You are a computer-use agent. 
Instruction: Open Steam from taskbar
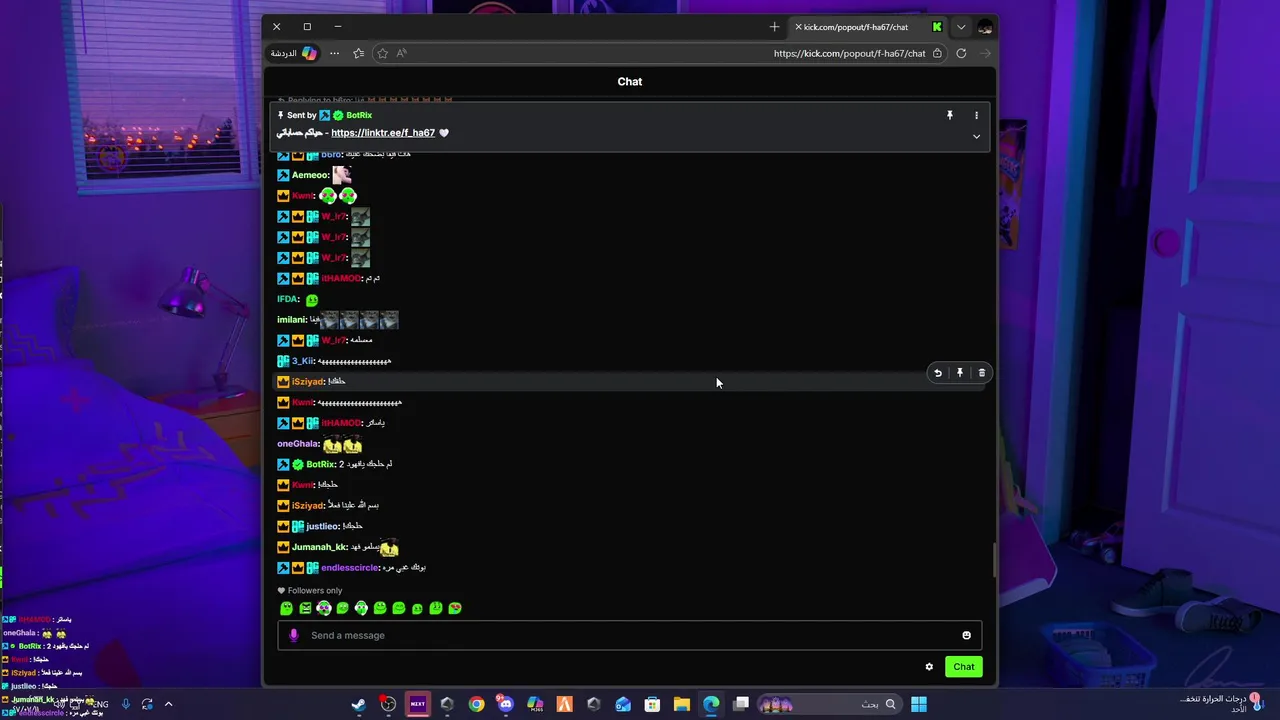point(359,704)
